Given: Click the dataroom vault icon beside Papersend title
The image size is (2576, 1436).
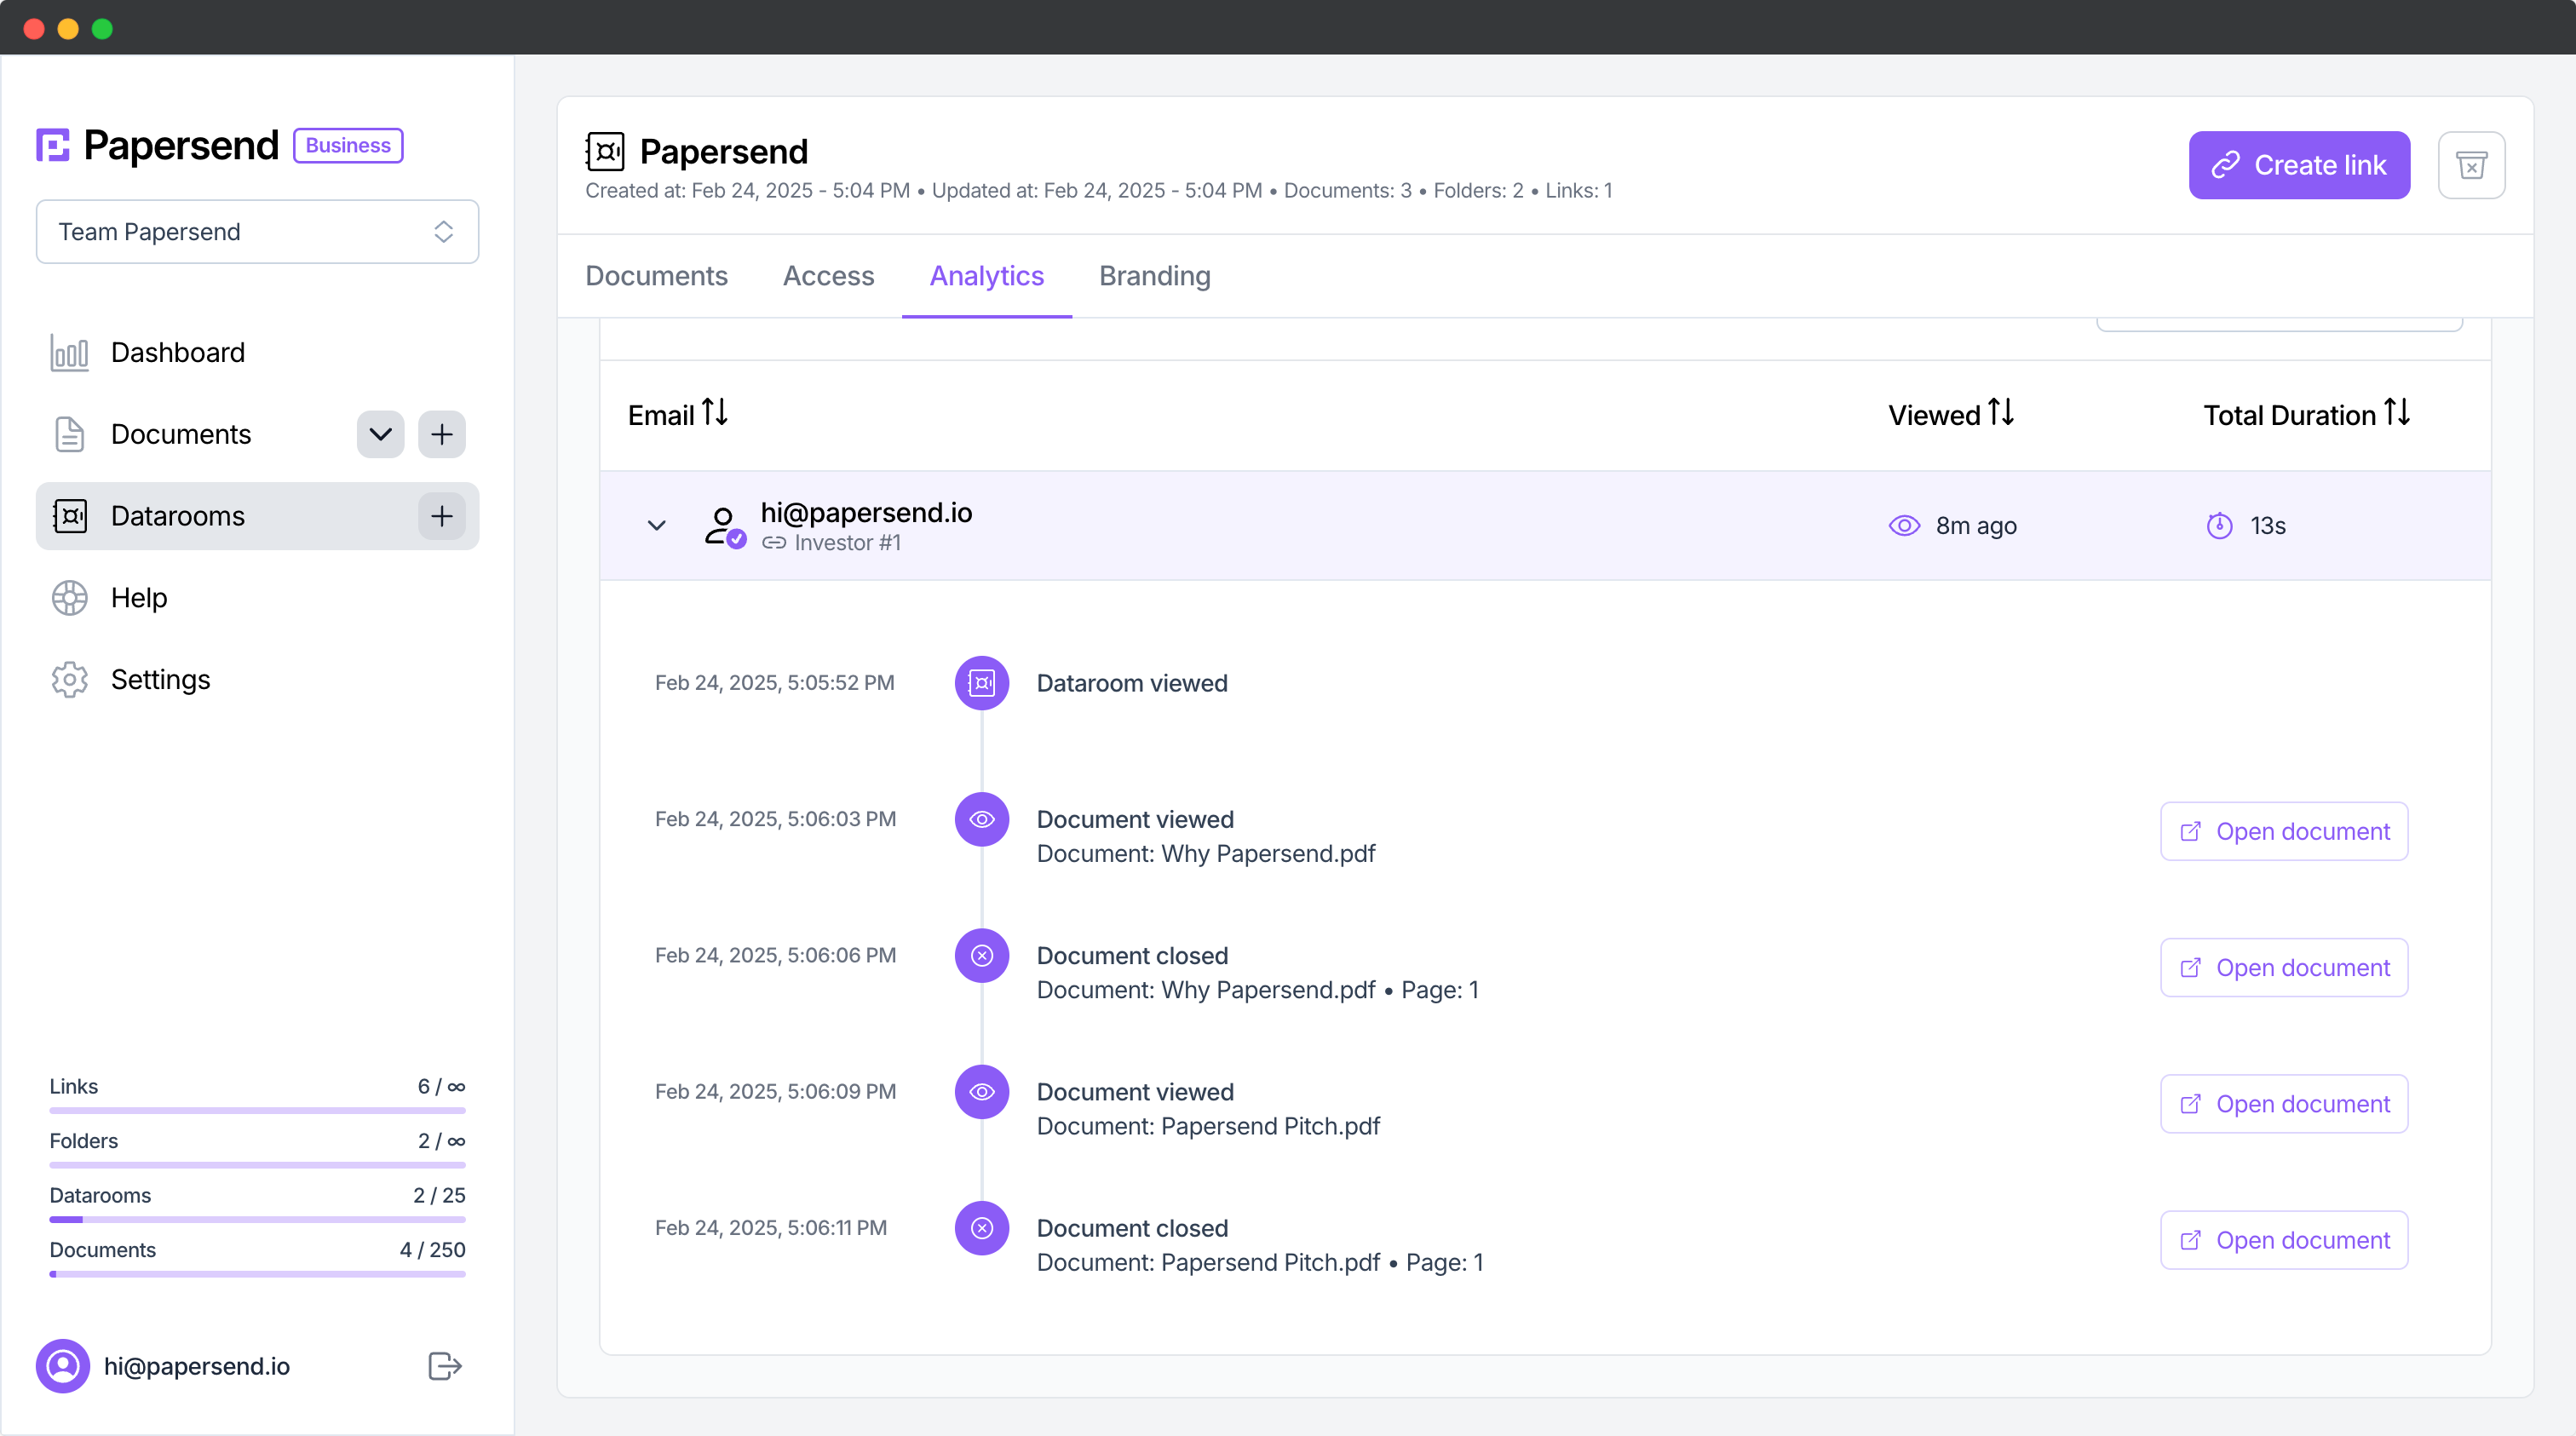Looking at the screenshot, I should click(x=605, y=152).
